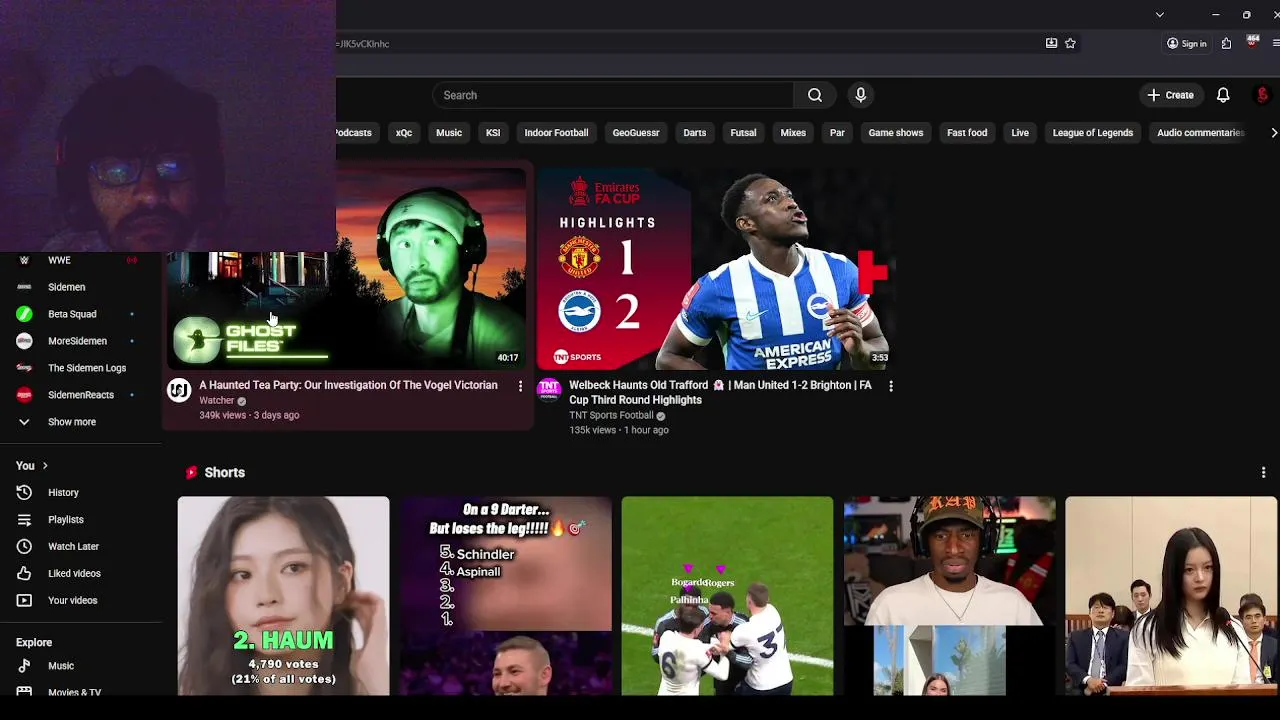Expand the You section chevron
This screenshot has width=1280, height=720.
coord(45,466)
